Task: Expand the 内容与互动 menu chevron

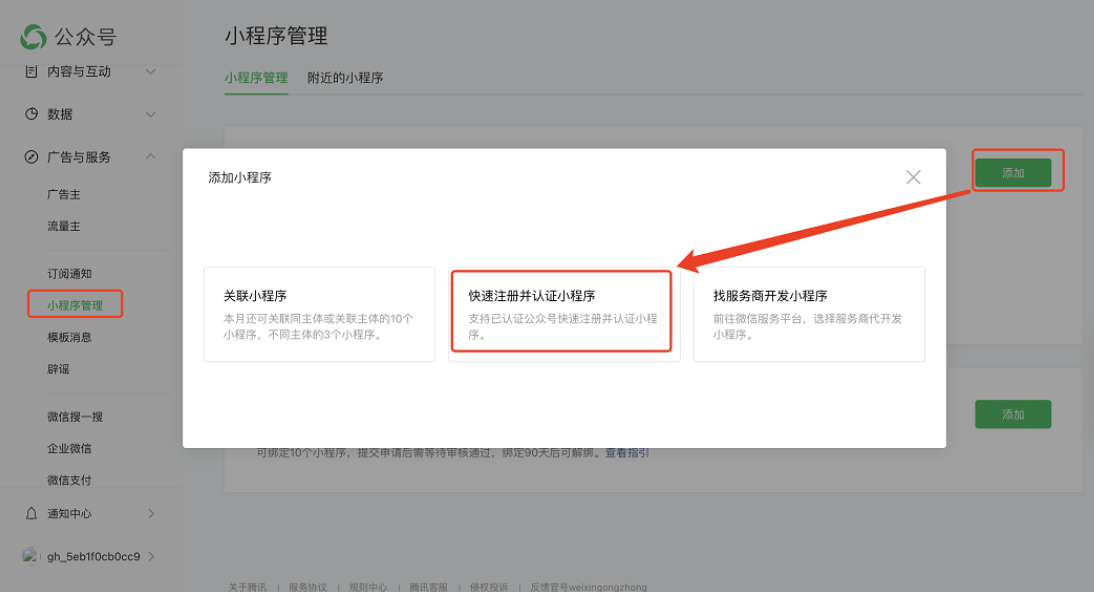Action: point(150,72)
